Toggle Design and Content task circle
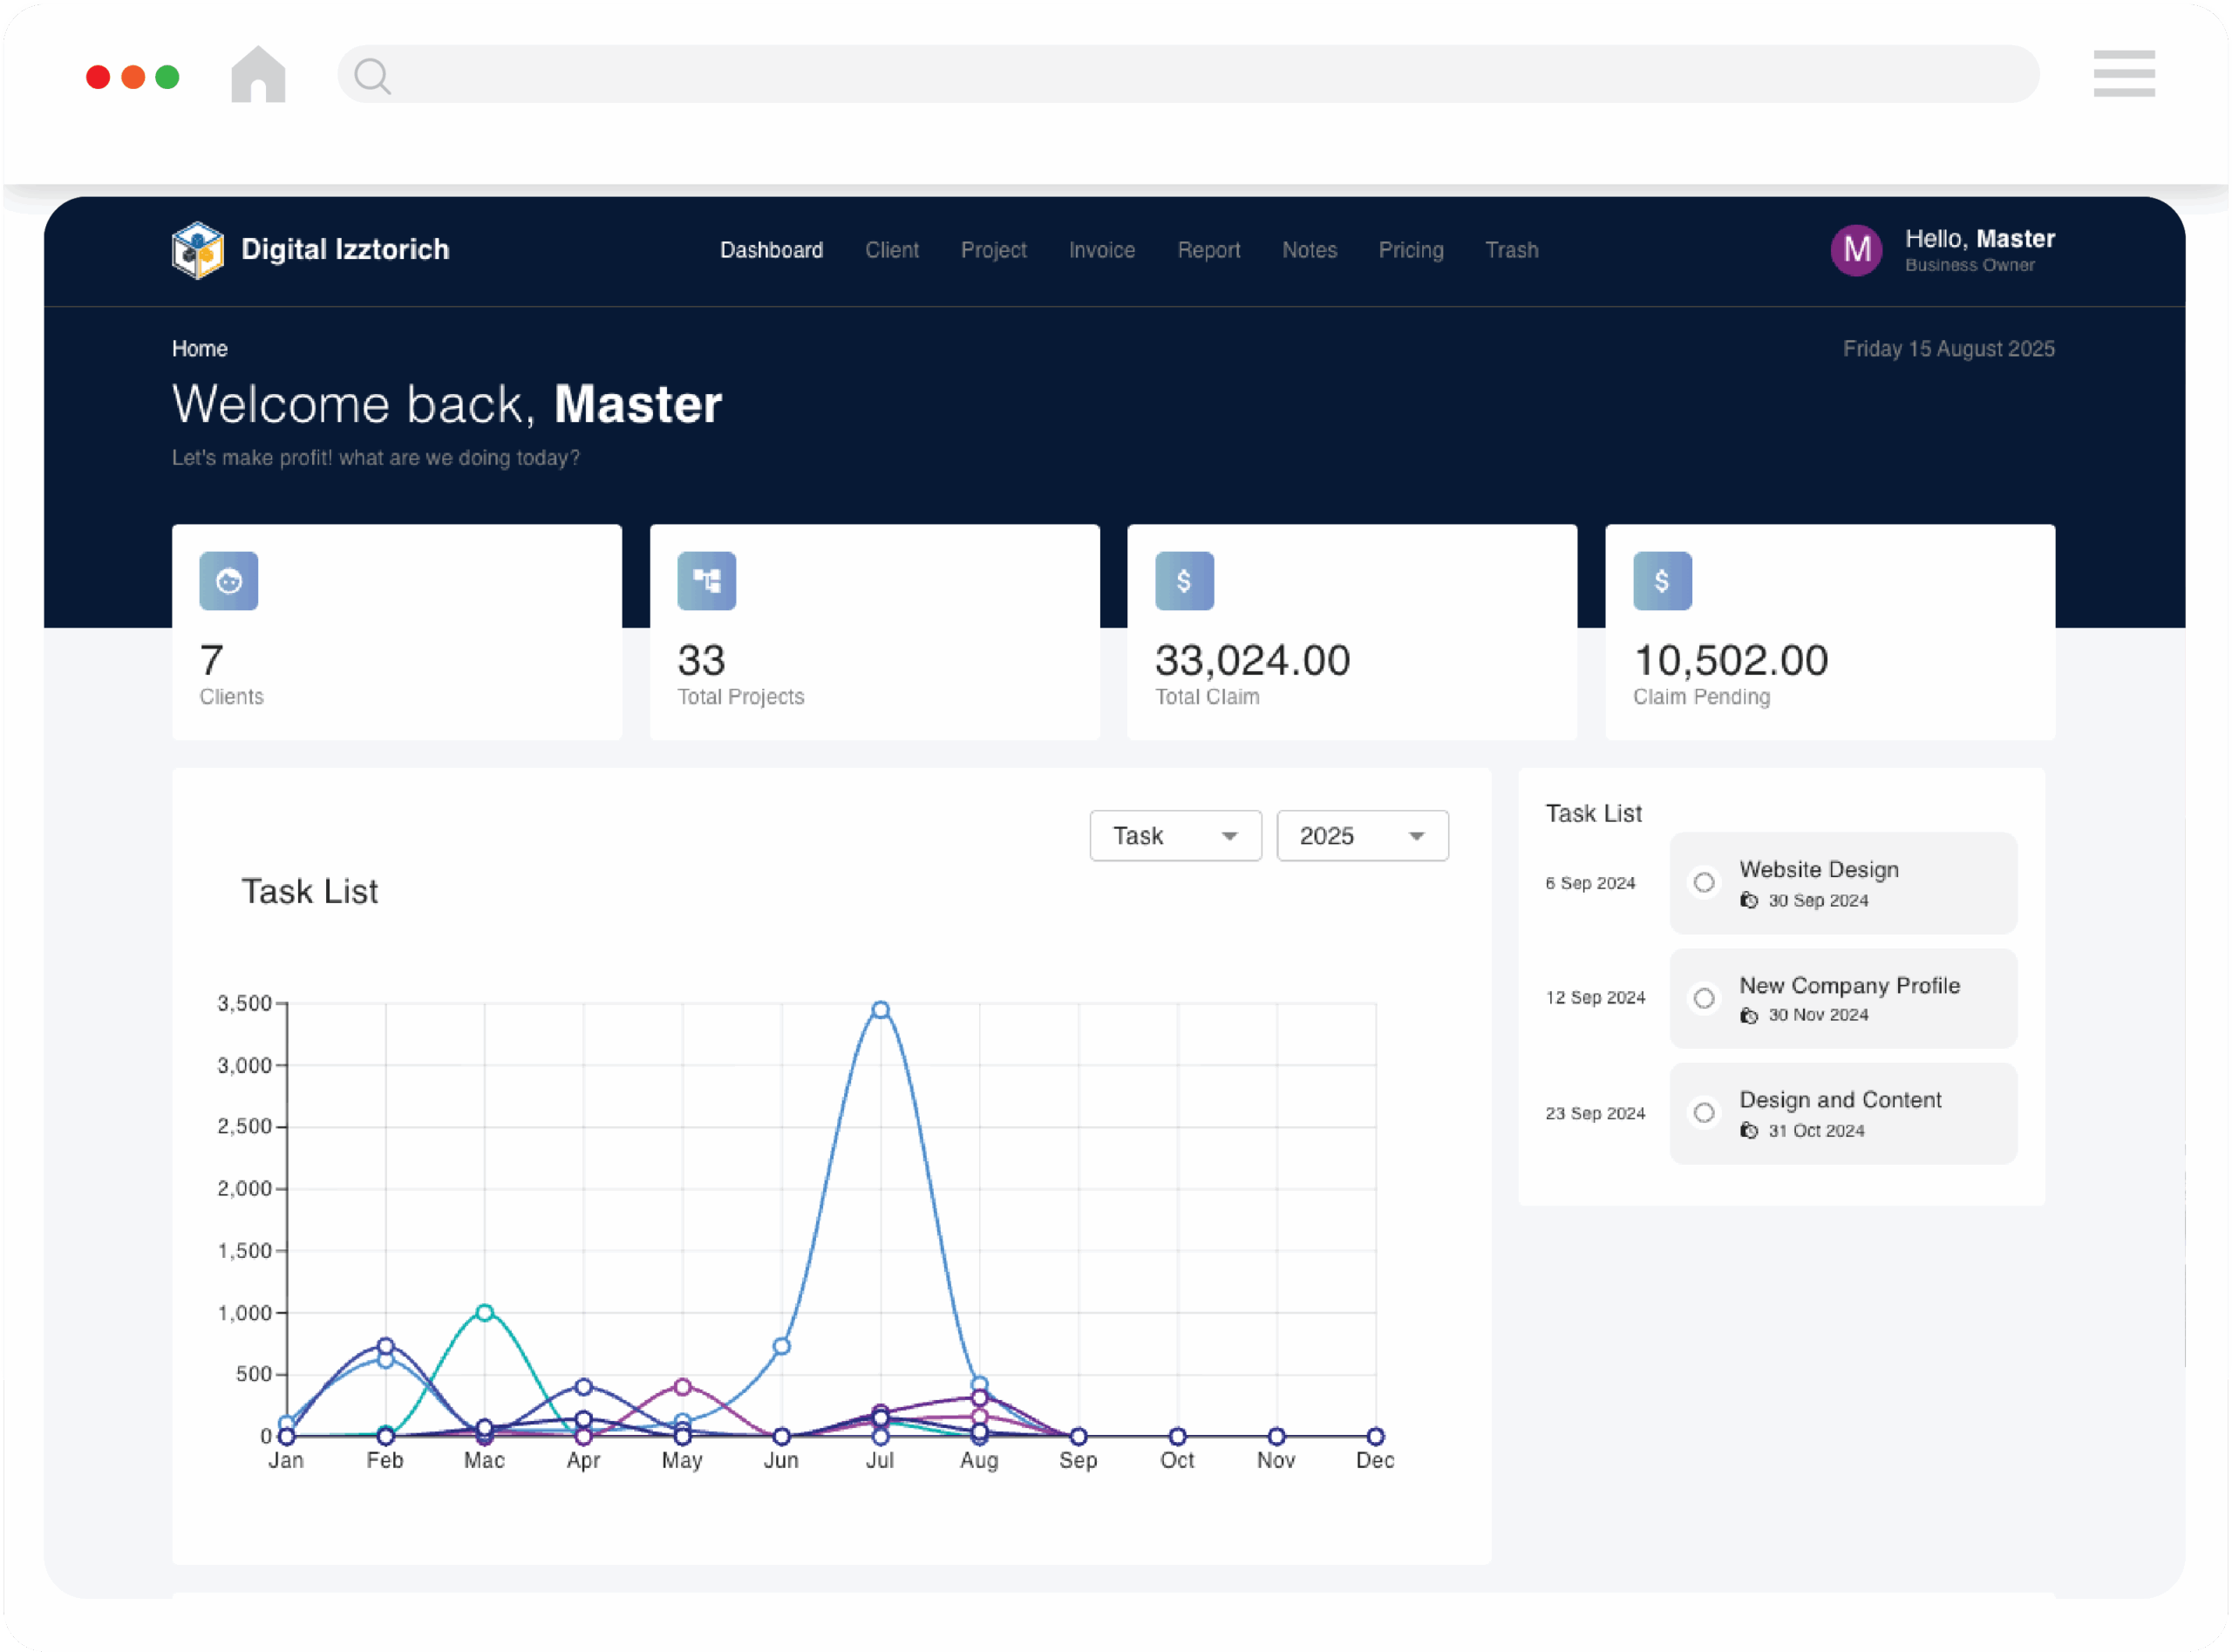Image resolution: width=2232 pixels, height=1652 pixels. click(1704, 1113)
